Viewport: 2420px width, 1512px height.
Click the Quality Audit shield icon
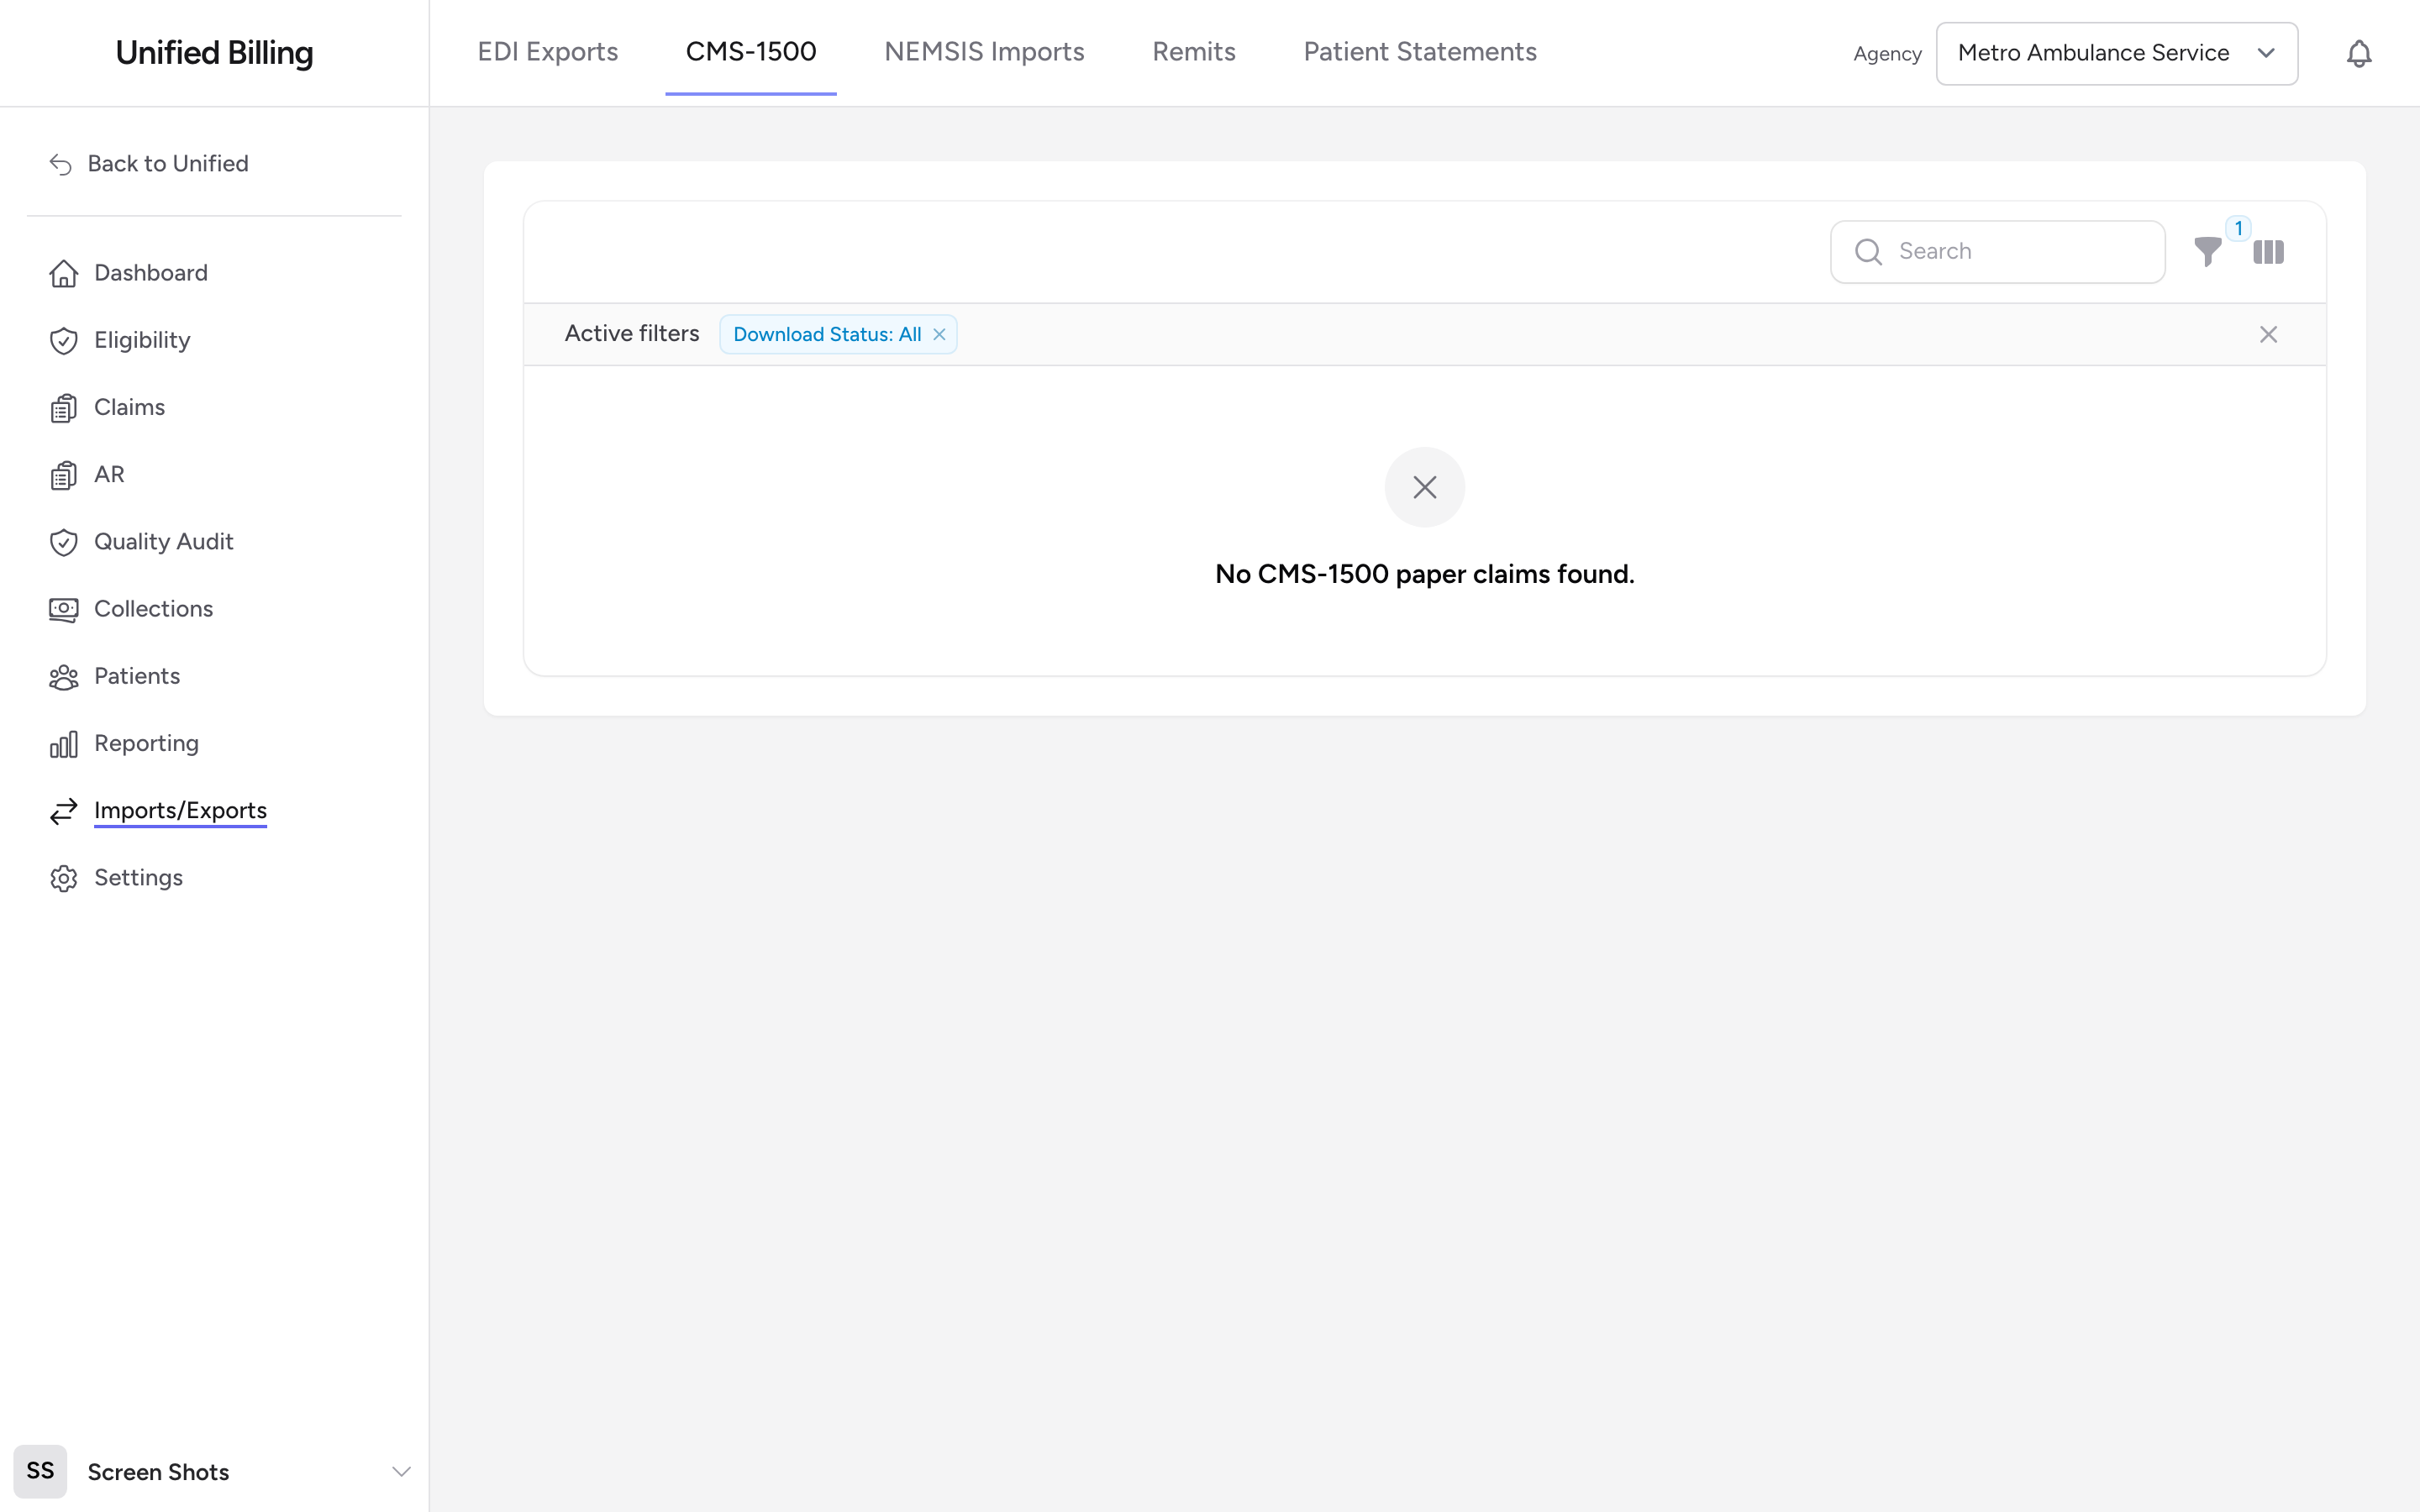click(x=63, y=542)
